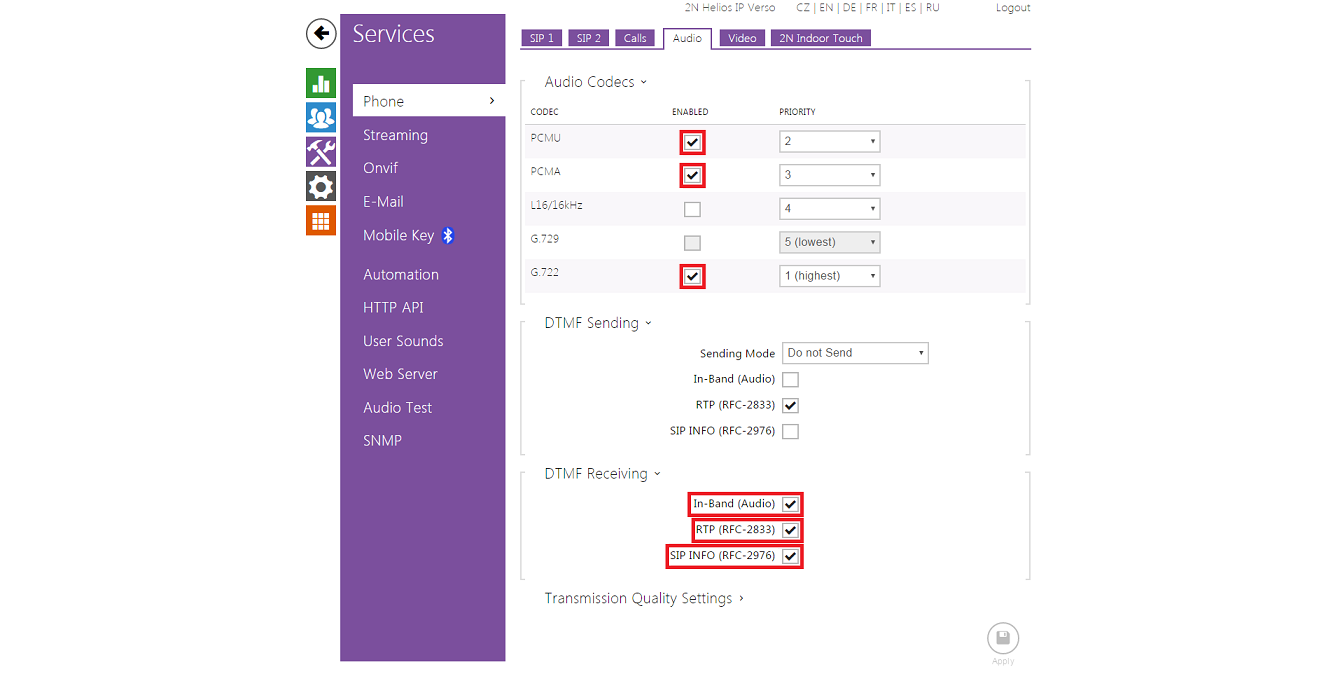Image resolution: width=1333 pixels, height=674 pixels.
Task: Open the orange grid icon
Action: [x=321, y=221]
